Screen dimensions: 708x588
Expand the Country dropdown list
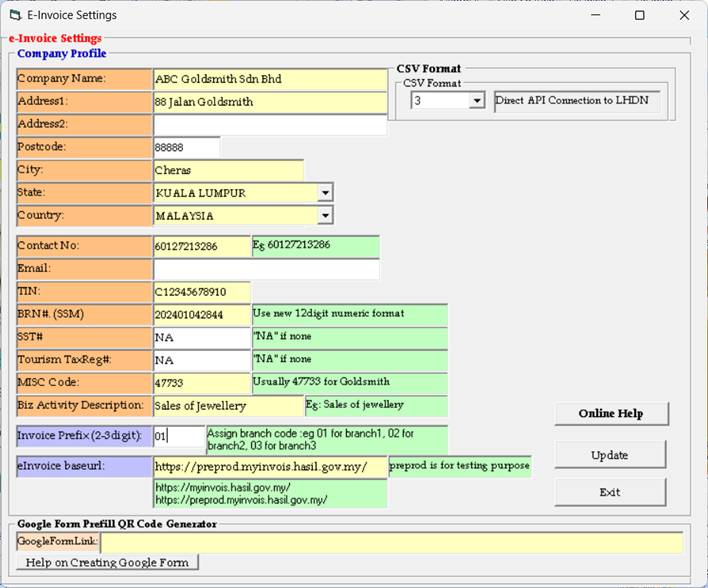pyautogui.click(x=324, y=216)
